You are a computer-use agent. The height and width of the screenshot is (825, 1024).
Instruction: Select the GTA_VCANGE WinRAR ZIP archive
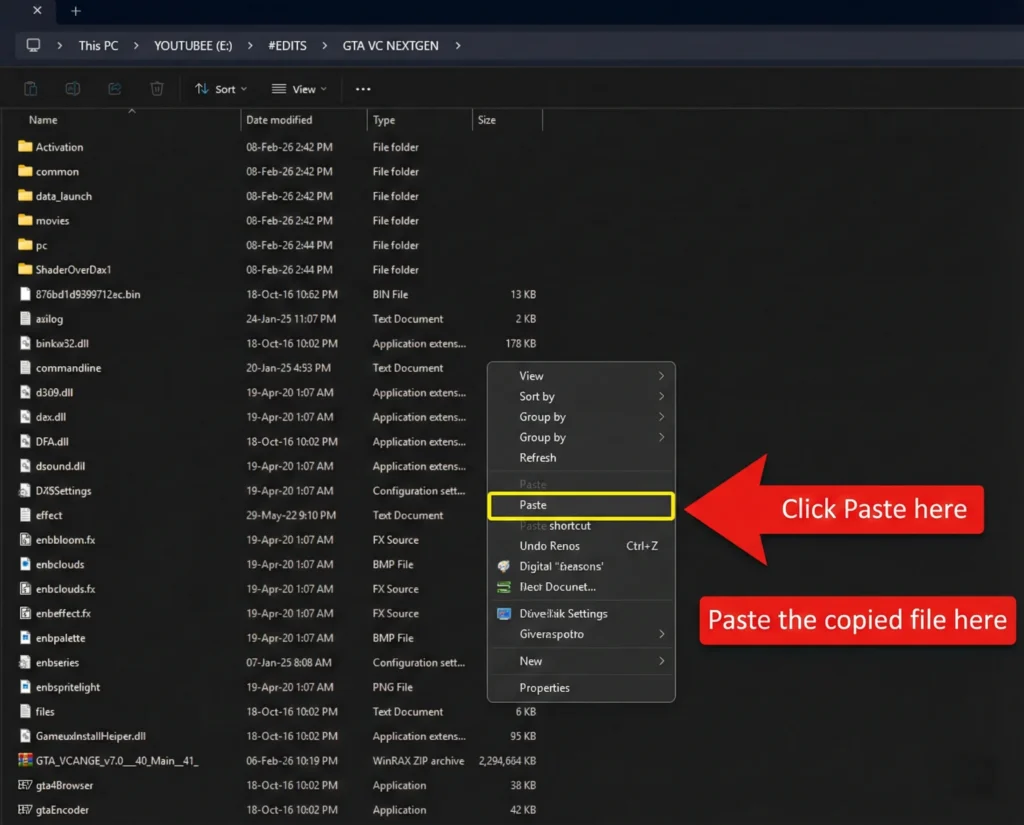click(116, 761)
